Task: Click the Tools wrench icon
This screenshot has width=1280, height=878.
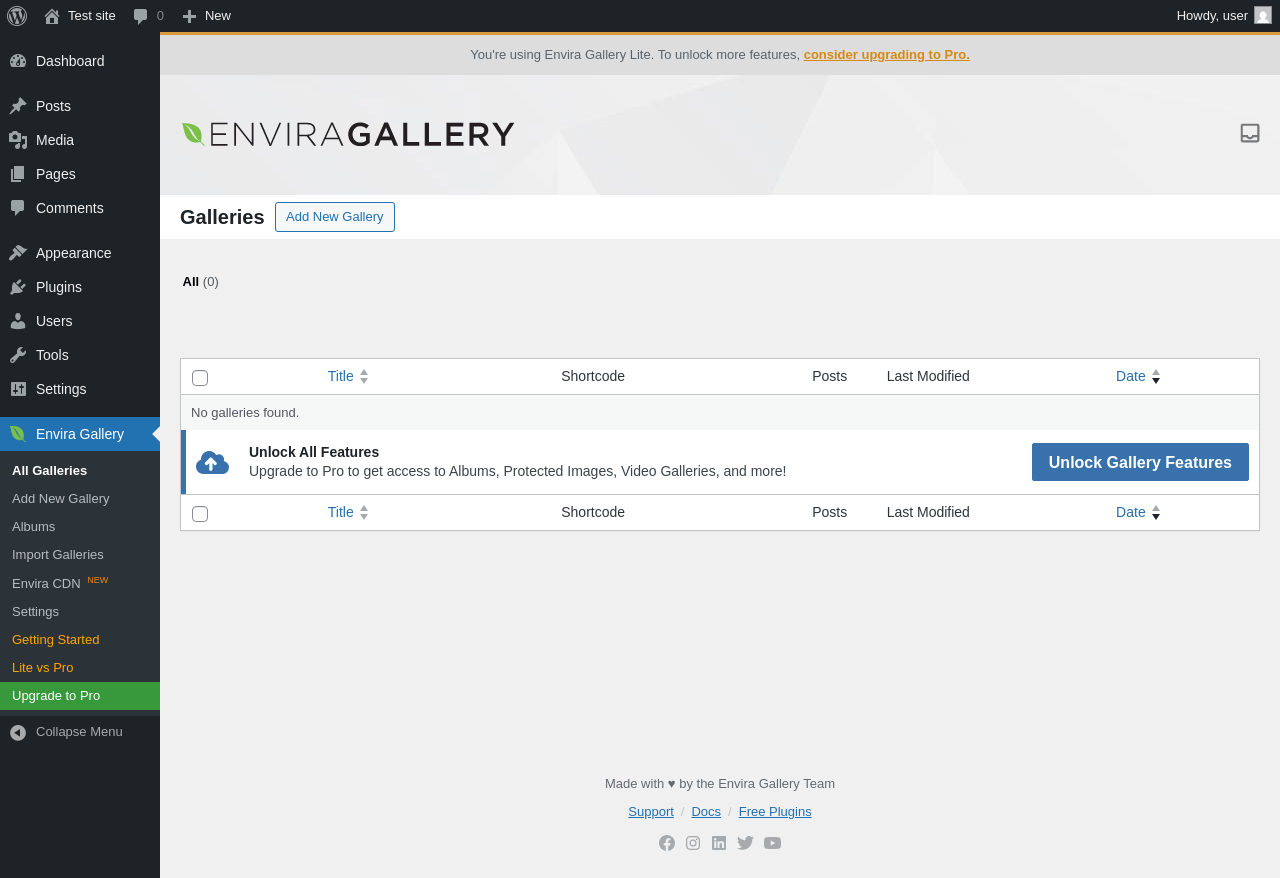Action: click(x=18, y=355)
